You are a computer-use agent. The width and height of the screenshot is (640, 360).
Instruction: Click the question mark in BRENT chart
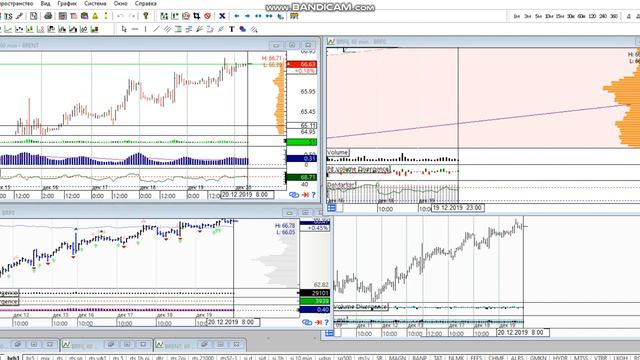[x=313, y=195]
